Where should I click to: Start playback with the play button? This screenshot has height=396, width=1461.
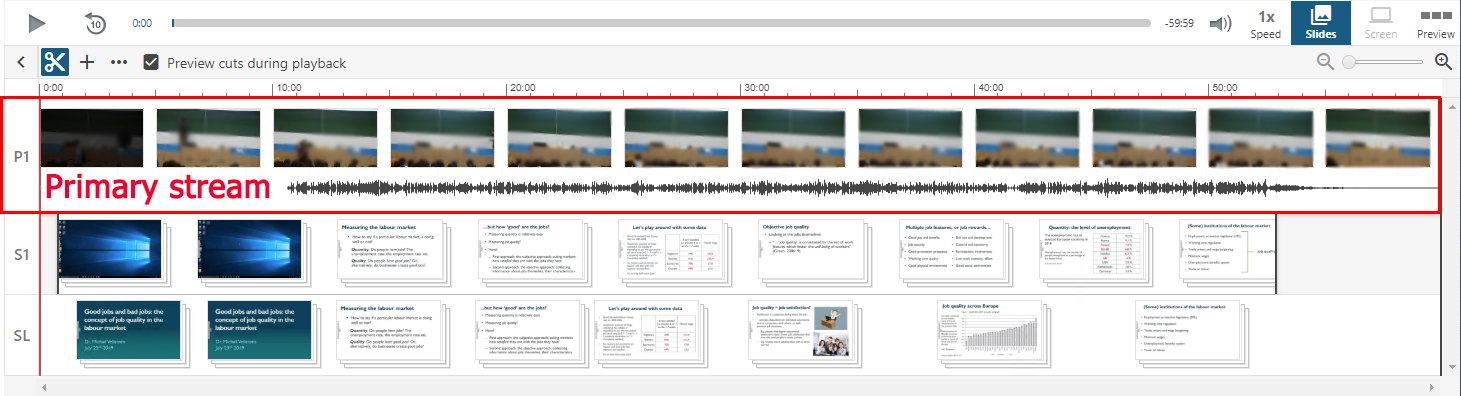[36, 22]
